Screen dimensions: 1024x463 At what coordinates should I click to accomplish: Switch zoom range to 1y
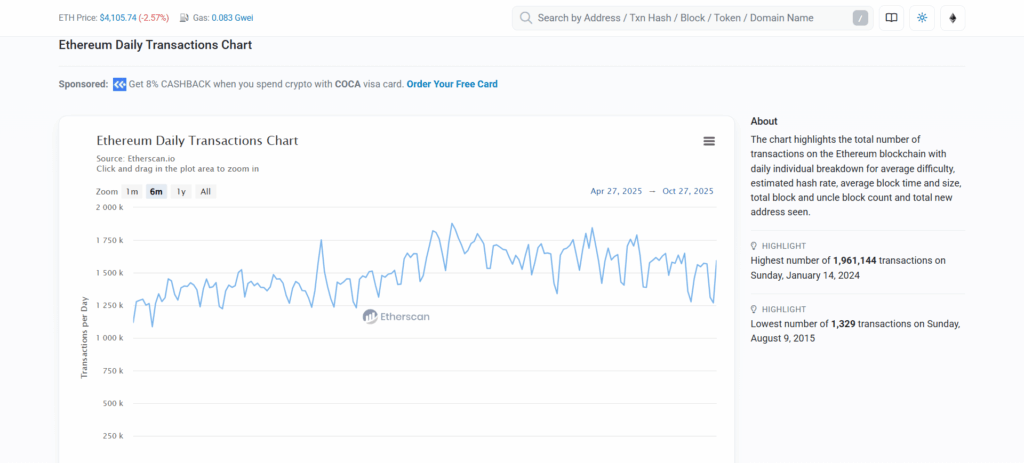[180, 191]
